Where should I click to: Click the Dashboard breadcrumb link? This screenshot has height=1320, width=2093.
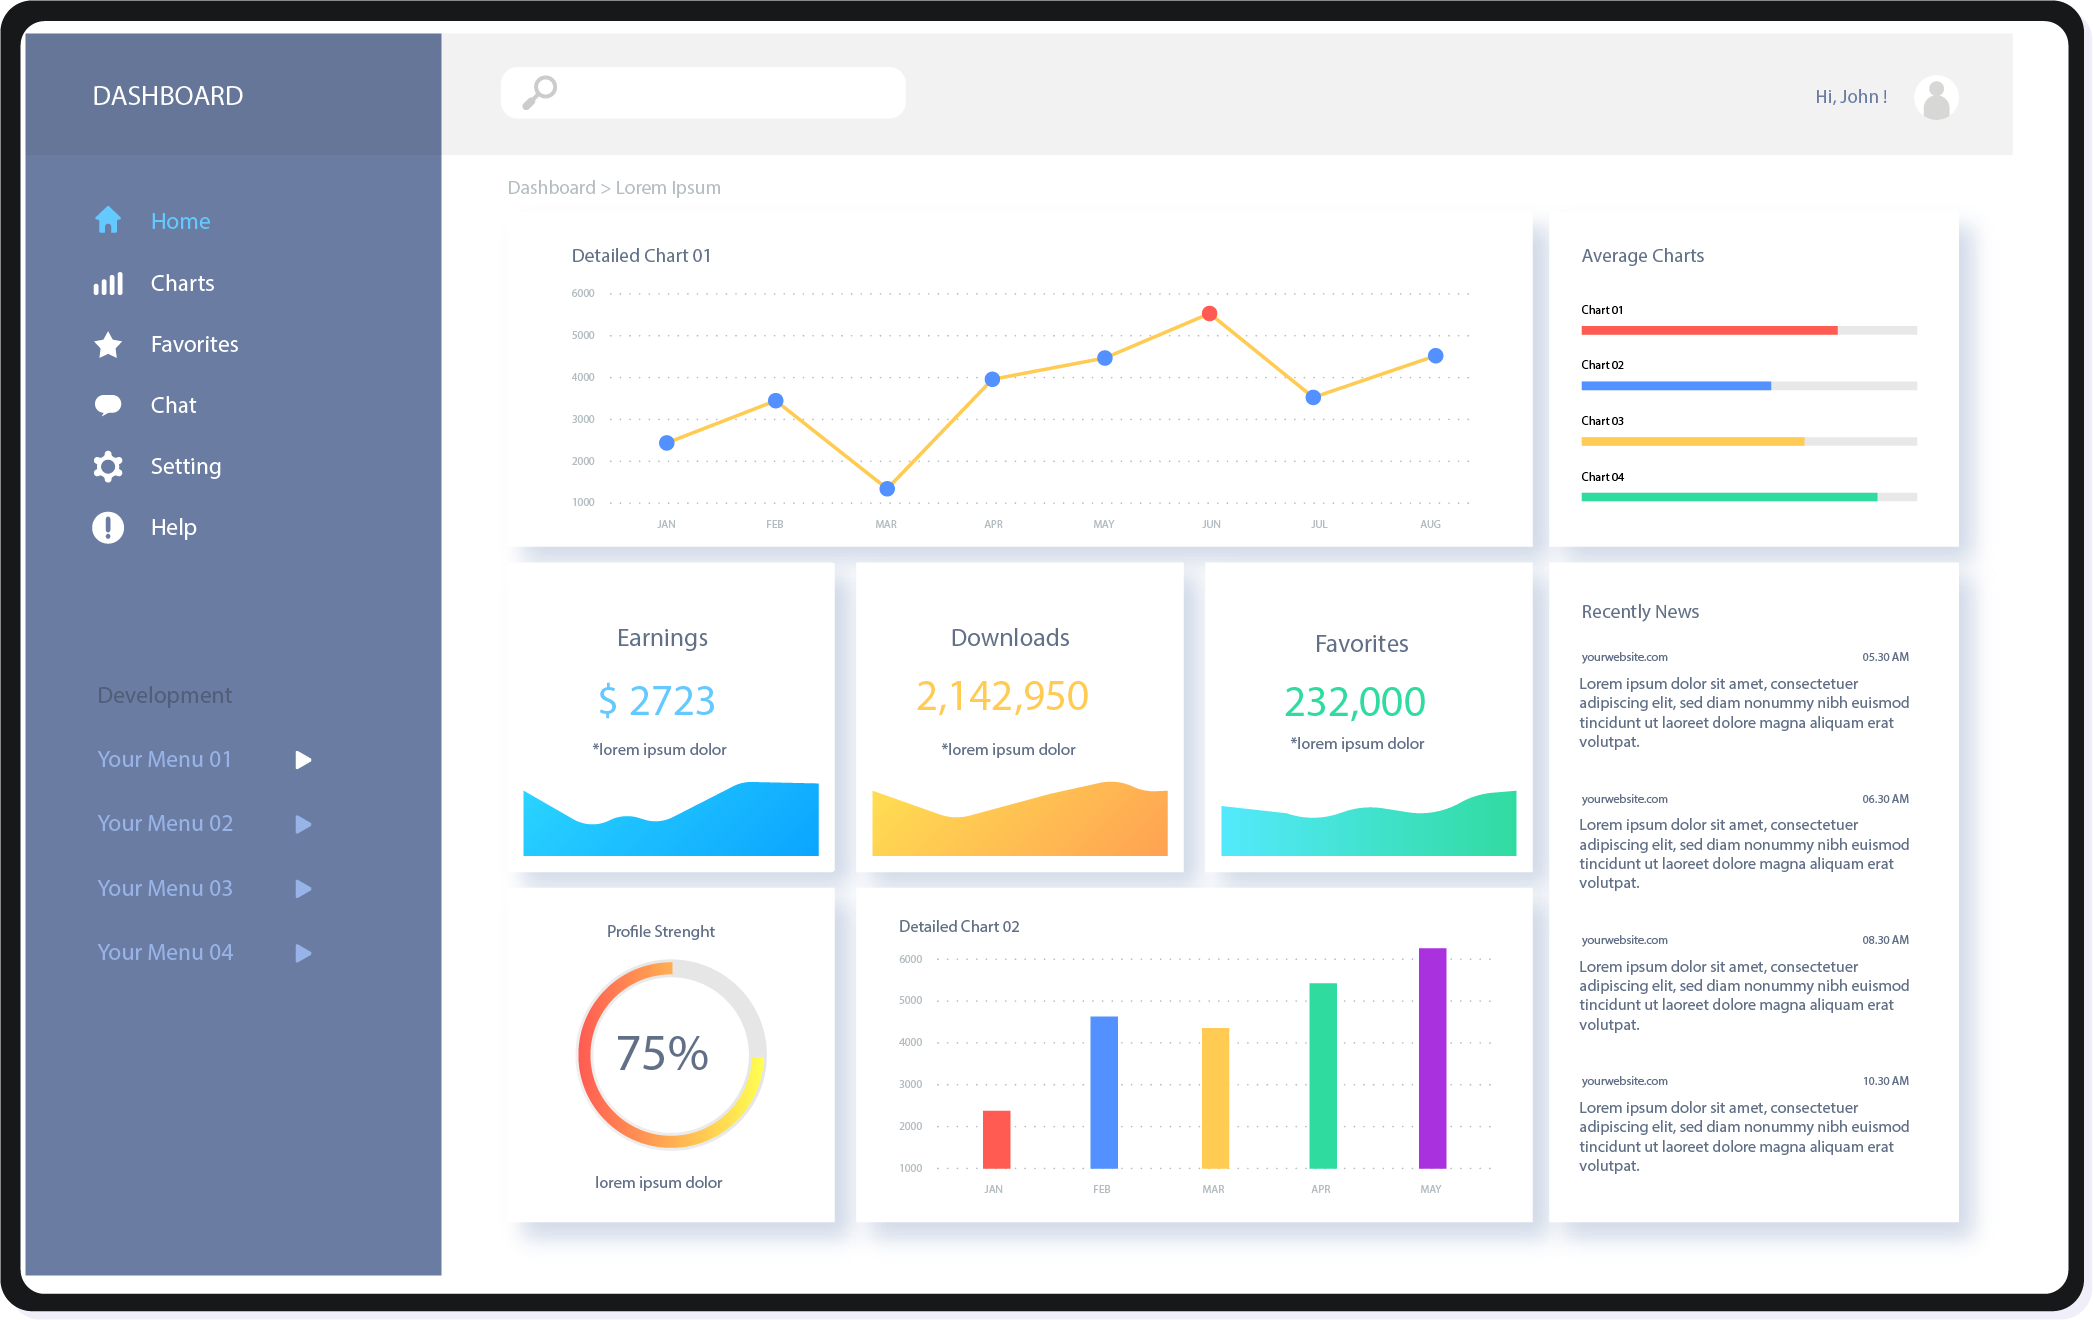coord(551,188)
